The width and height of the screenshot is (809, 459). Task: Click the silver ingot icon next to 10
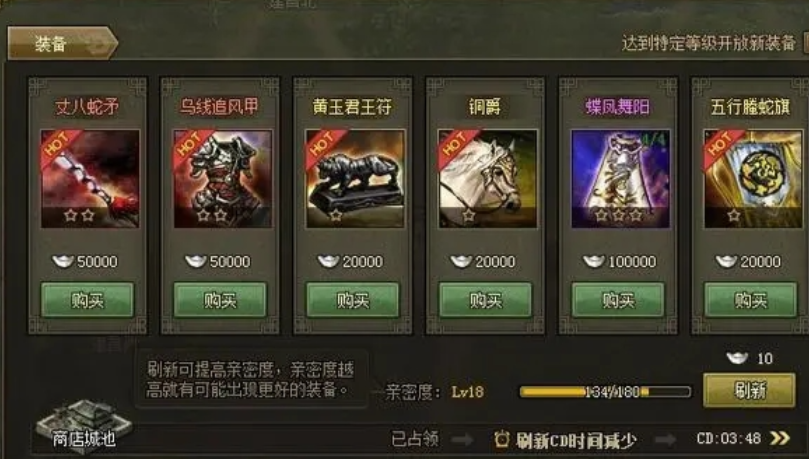737,357
